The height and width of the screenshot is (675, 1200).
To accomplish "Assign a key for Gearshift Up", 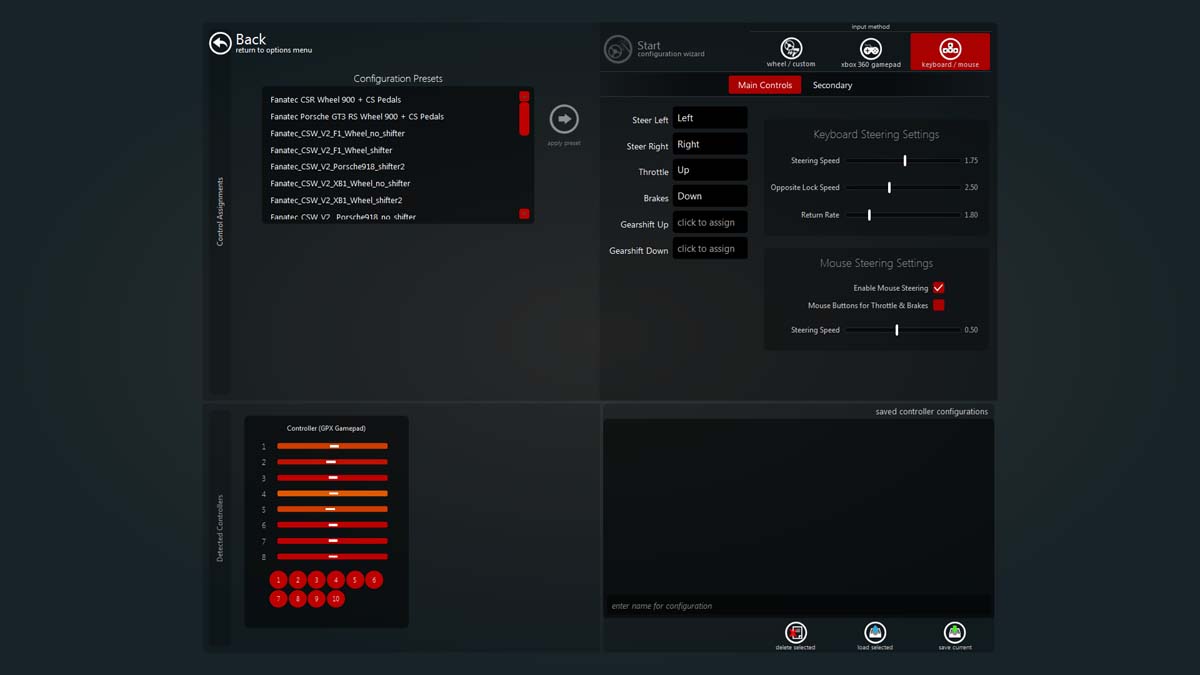I will (710, 222).
